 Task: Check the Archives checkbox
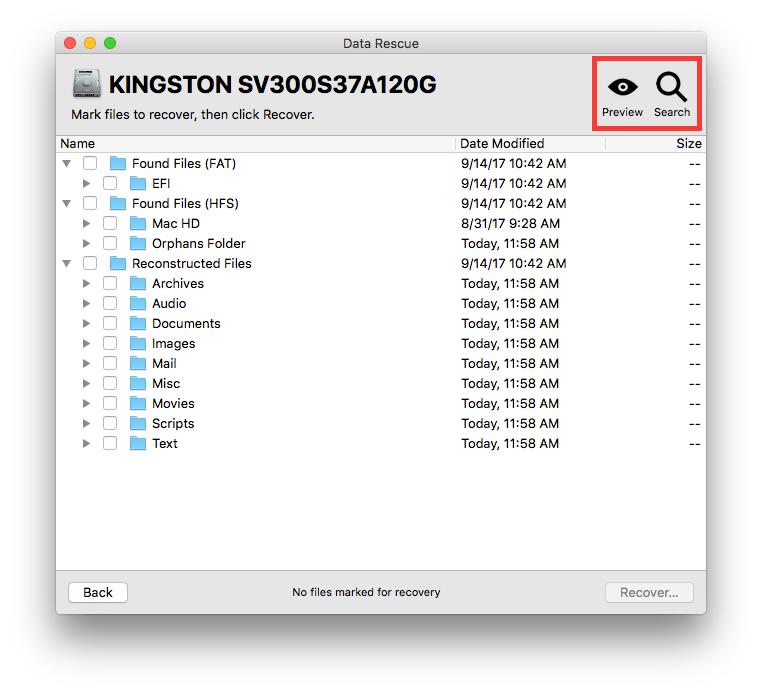pyautogui.click(x=110, y=283)
